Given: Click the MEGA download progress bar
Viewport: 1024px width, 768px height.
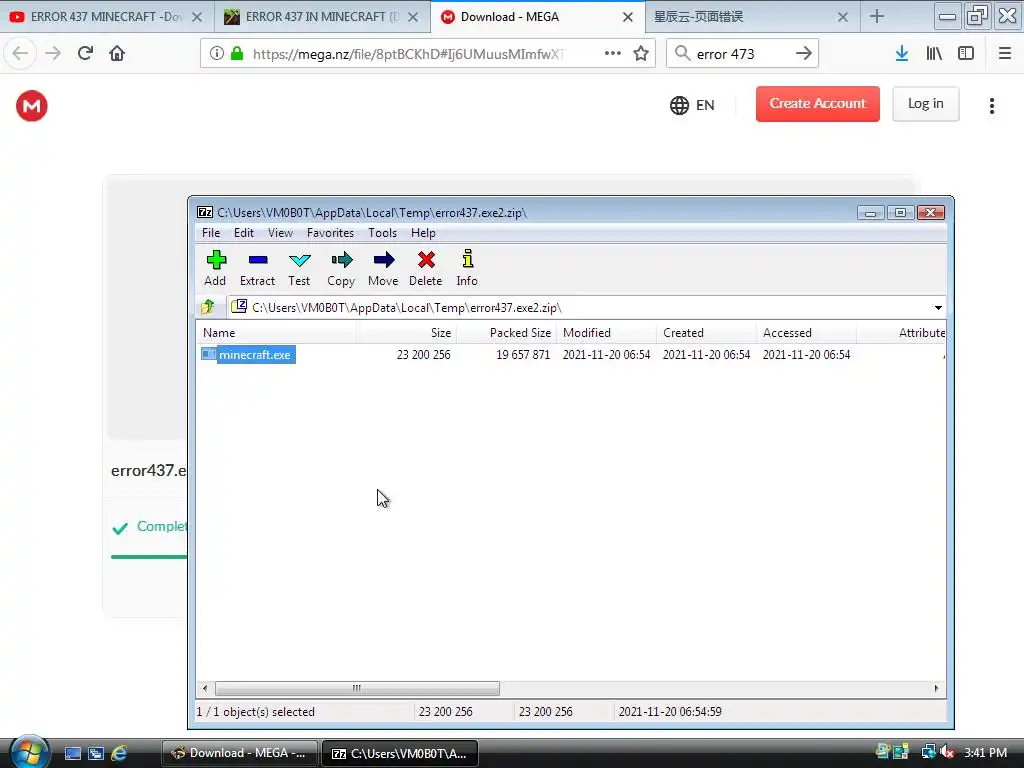Looking at the screenshot, I should (149, 556).
